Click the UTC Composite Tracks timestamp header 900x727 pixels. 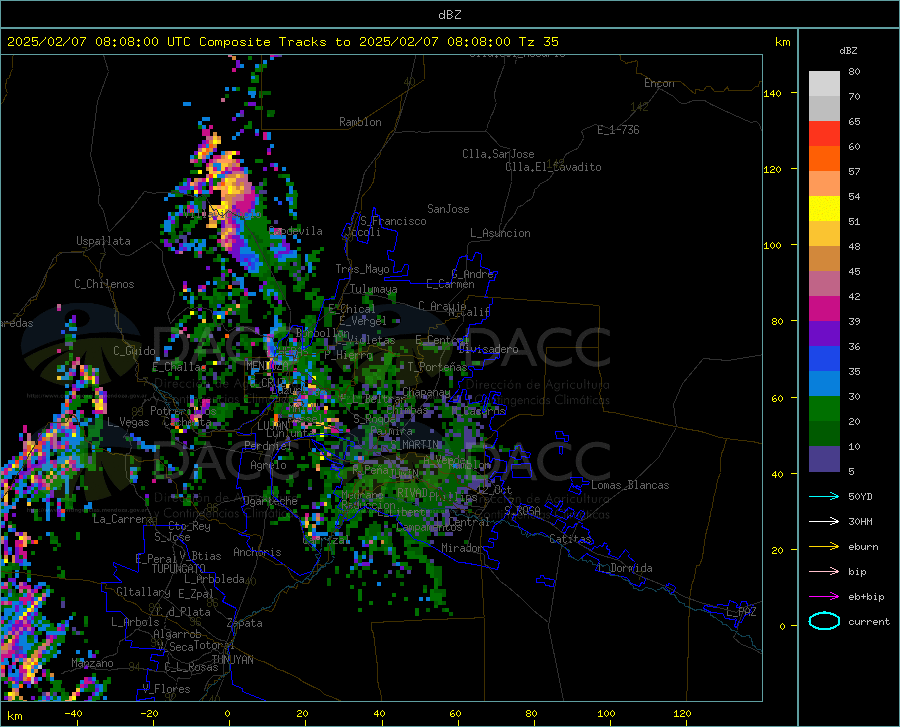282,42
